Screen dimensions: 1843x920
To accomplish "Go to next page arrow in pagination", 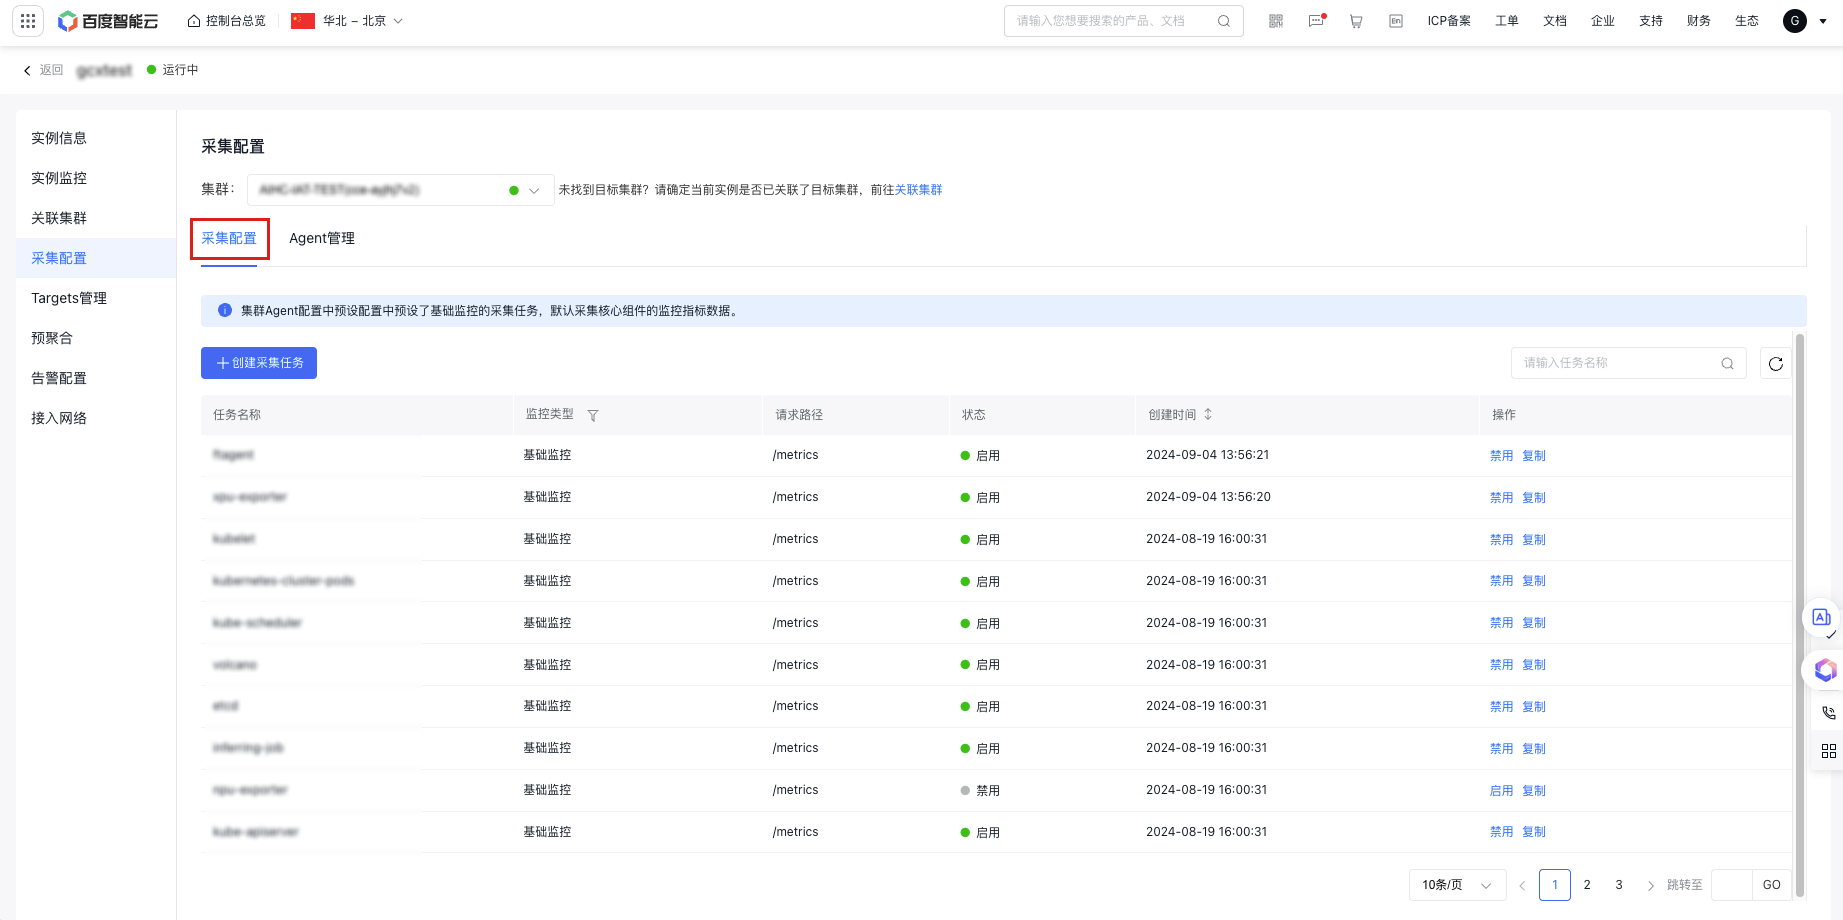I will pos(1651,886).
